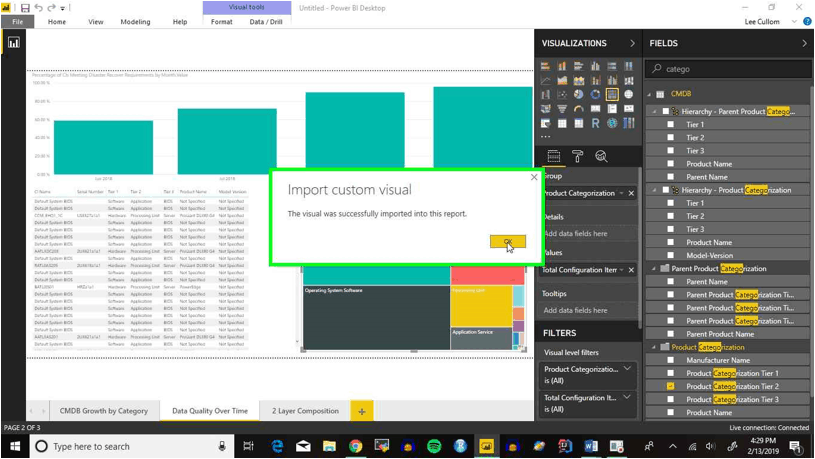Expand Total Configuration Items visual filter
This screenshot has width=815, height=459.
tap(627, 397)
